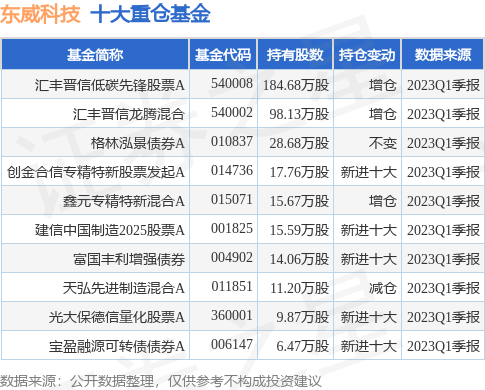Click holding 17.76万股
Screen dimensions: 485x390
point(299,172)
